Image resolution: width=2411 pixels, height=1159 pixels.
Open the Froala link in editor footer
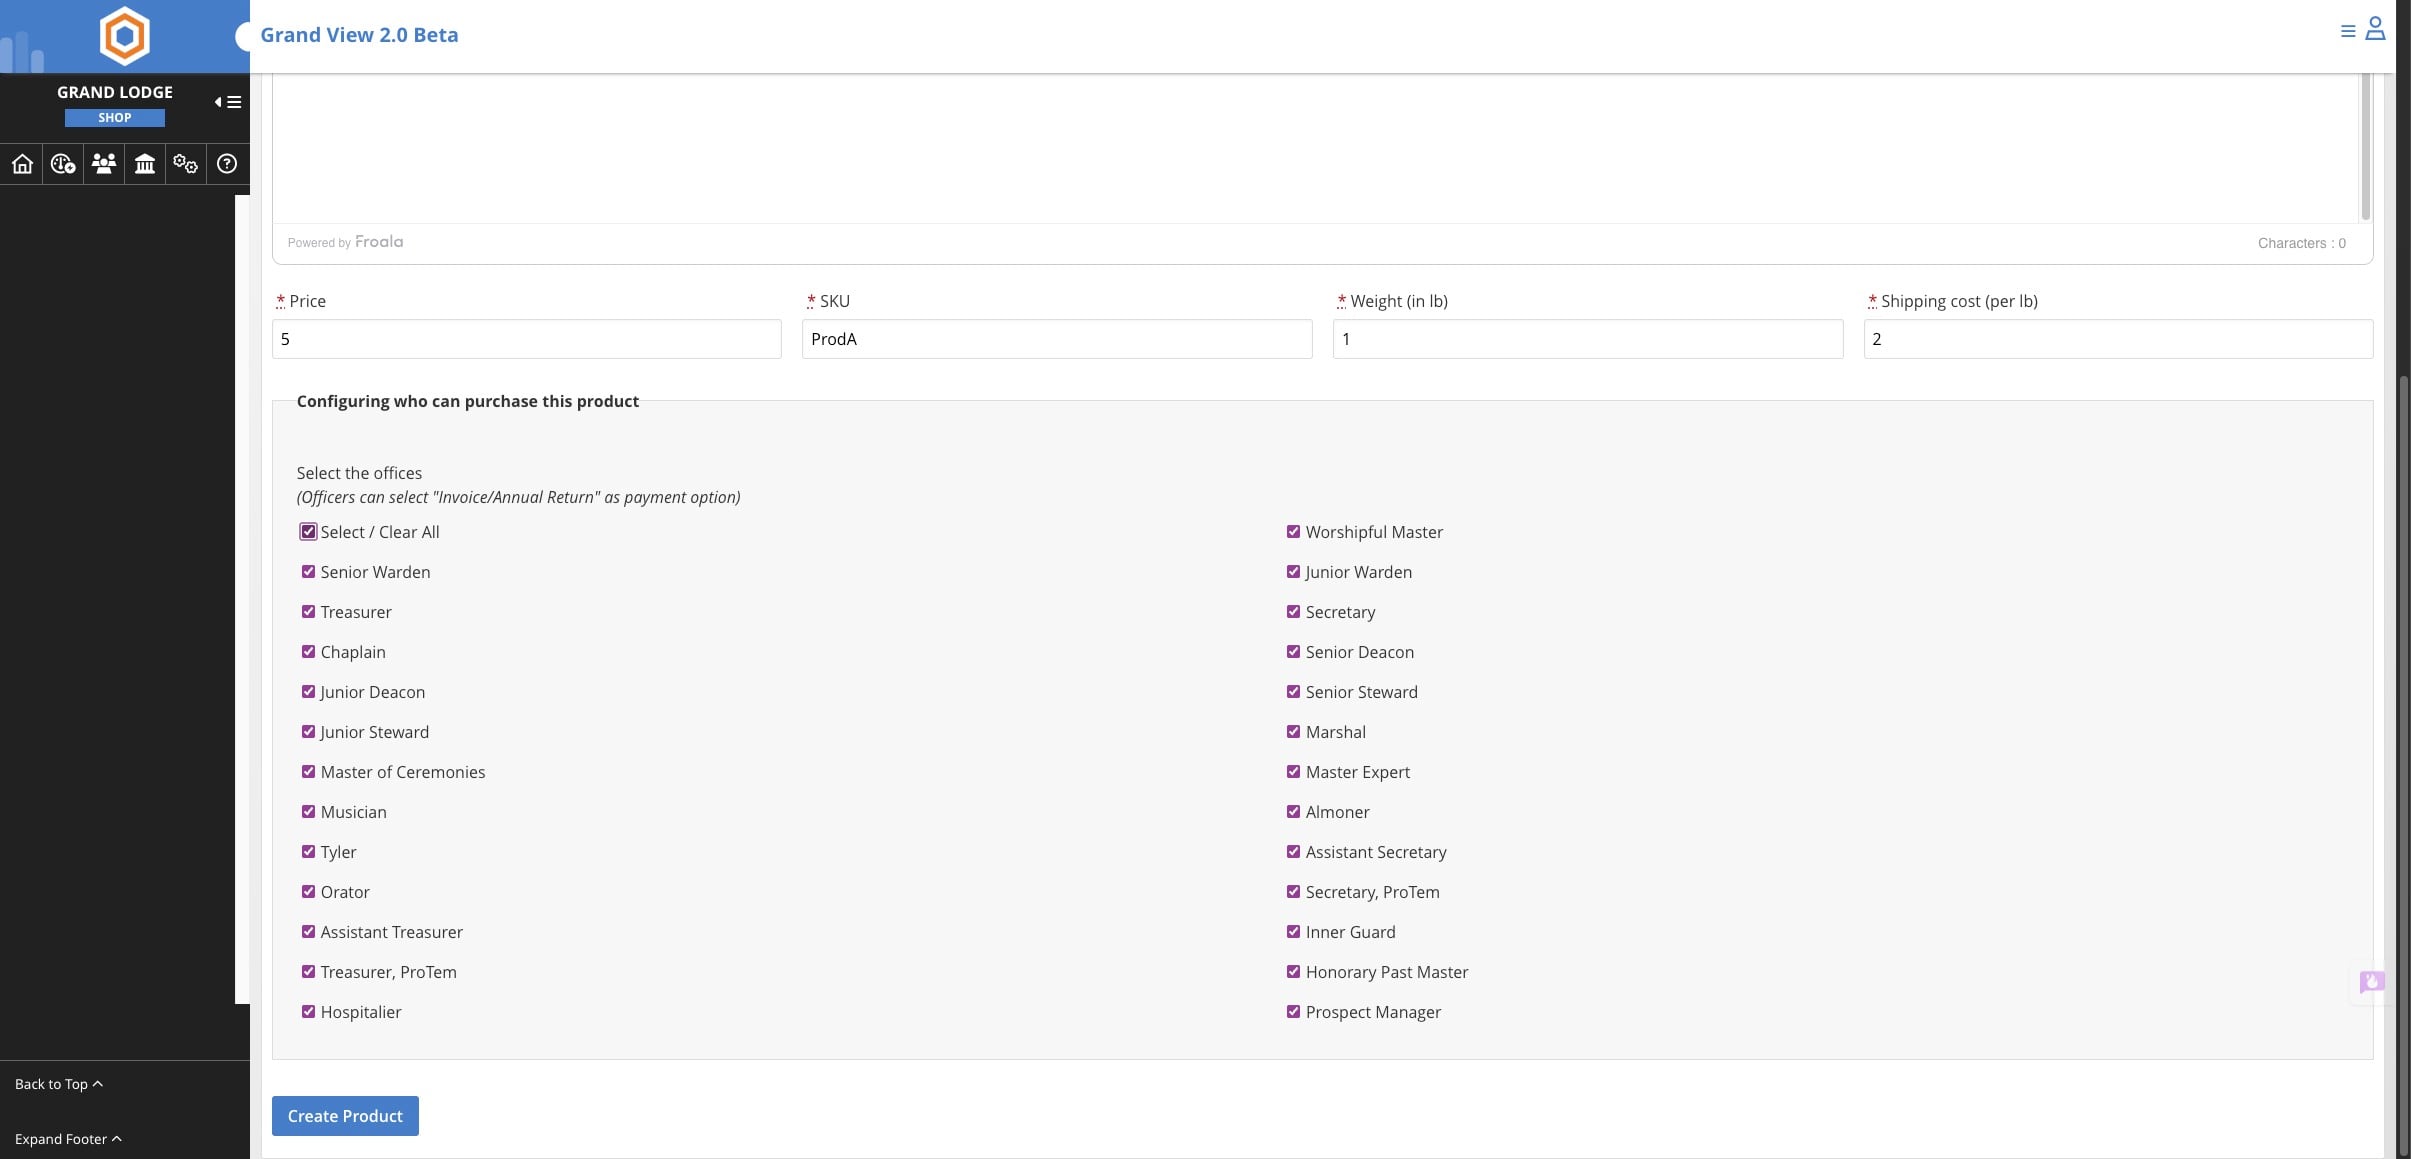[379, 242]
